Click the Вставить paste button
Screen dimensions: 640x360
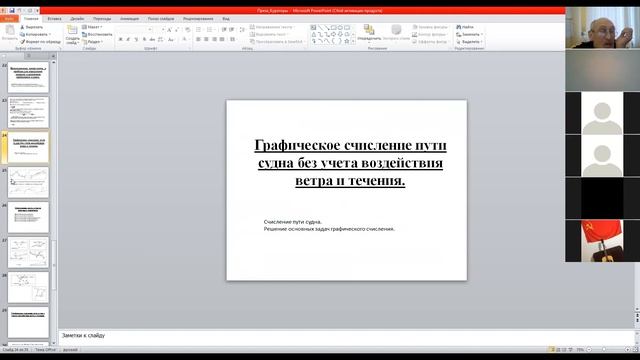click(x=9, y=33)
